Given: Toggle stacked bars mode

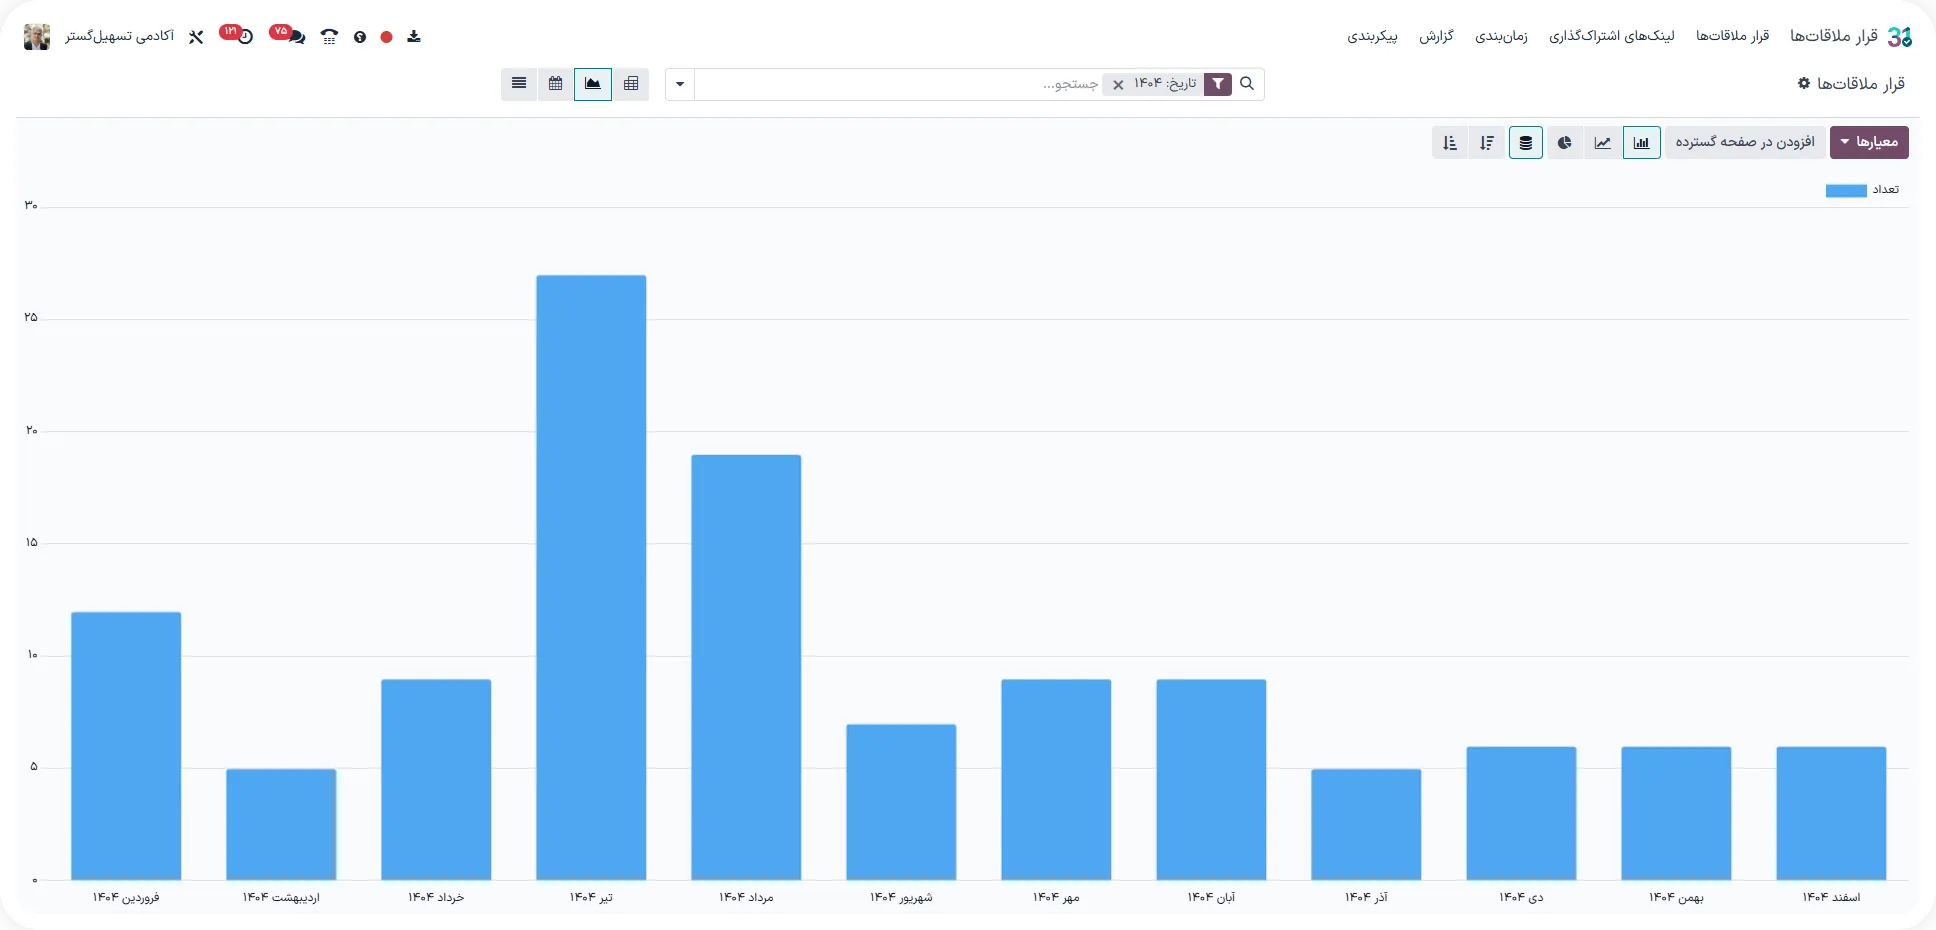Looking at the screenshot, I should pos(1525,143).
